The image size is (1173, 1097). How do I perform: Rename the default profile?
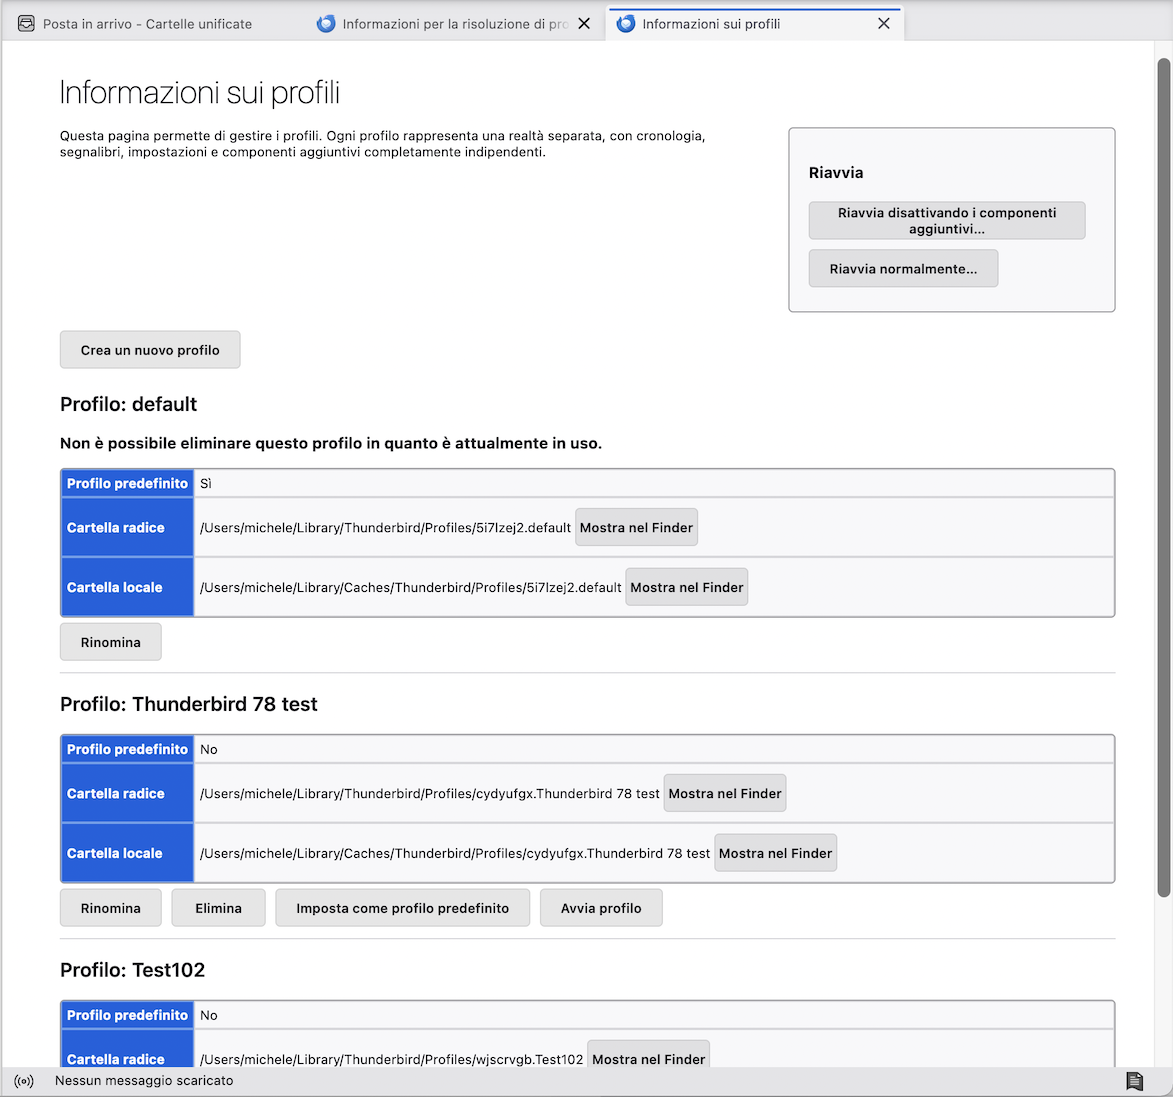click(x=111, y=642)
